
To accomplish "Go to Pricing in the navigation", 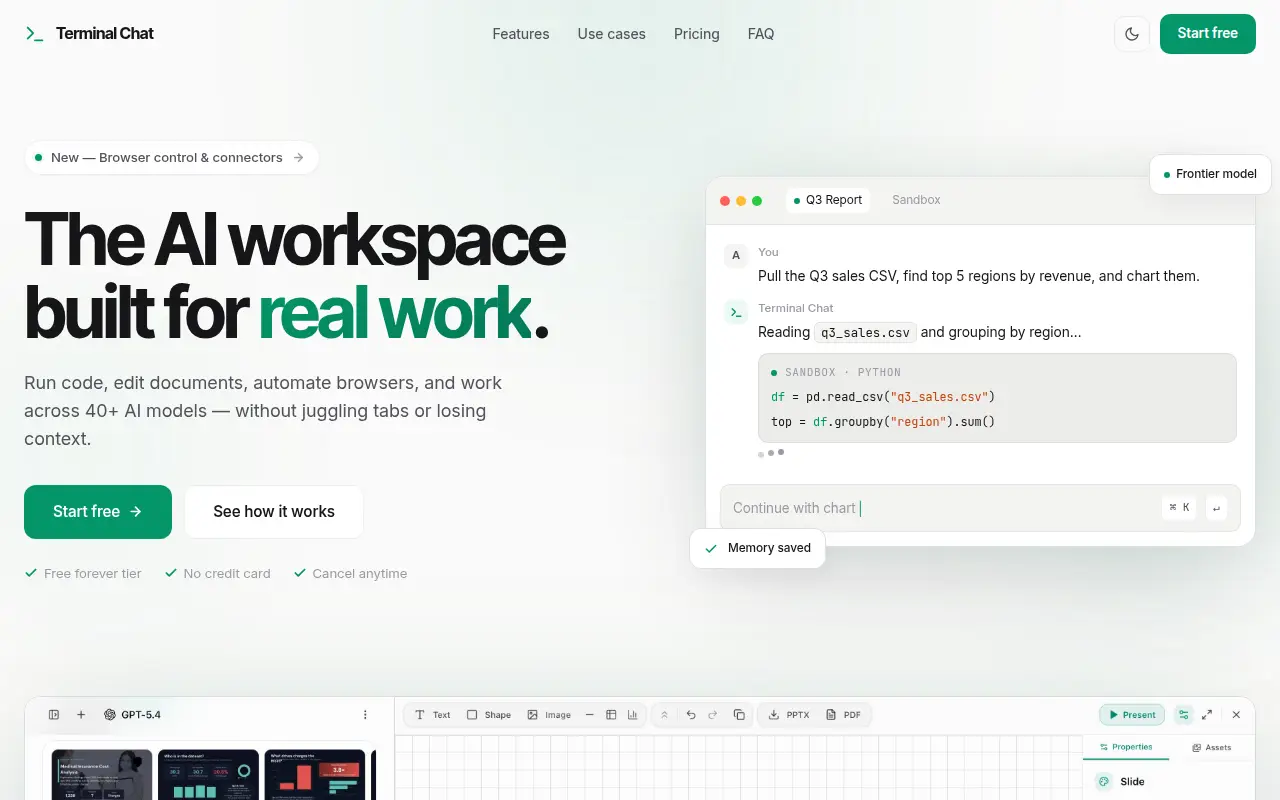I will [697, 34].
